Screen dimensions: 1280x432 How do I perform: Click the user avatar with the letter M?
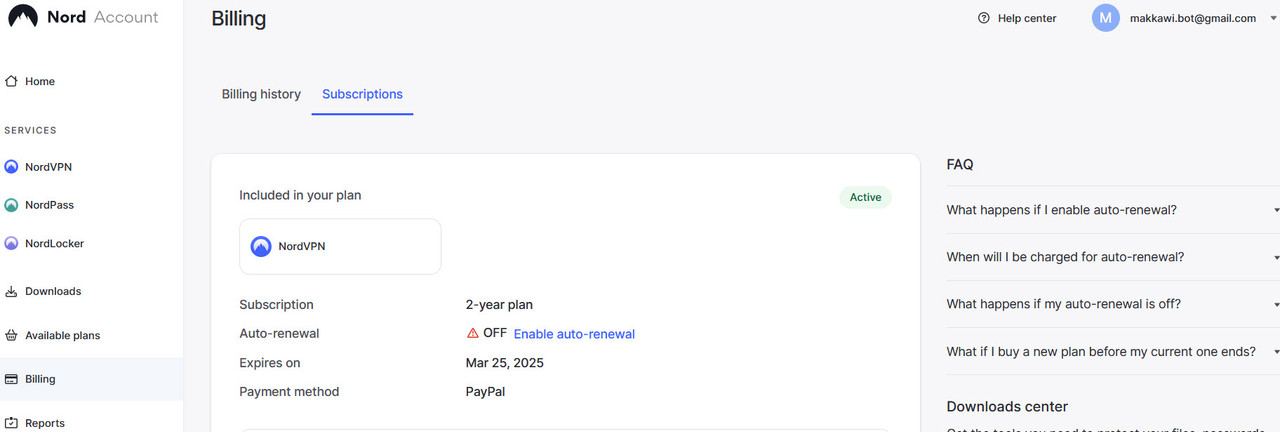coord(1106,18)
